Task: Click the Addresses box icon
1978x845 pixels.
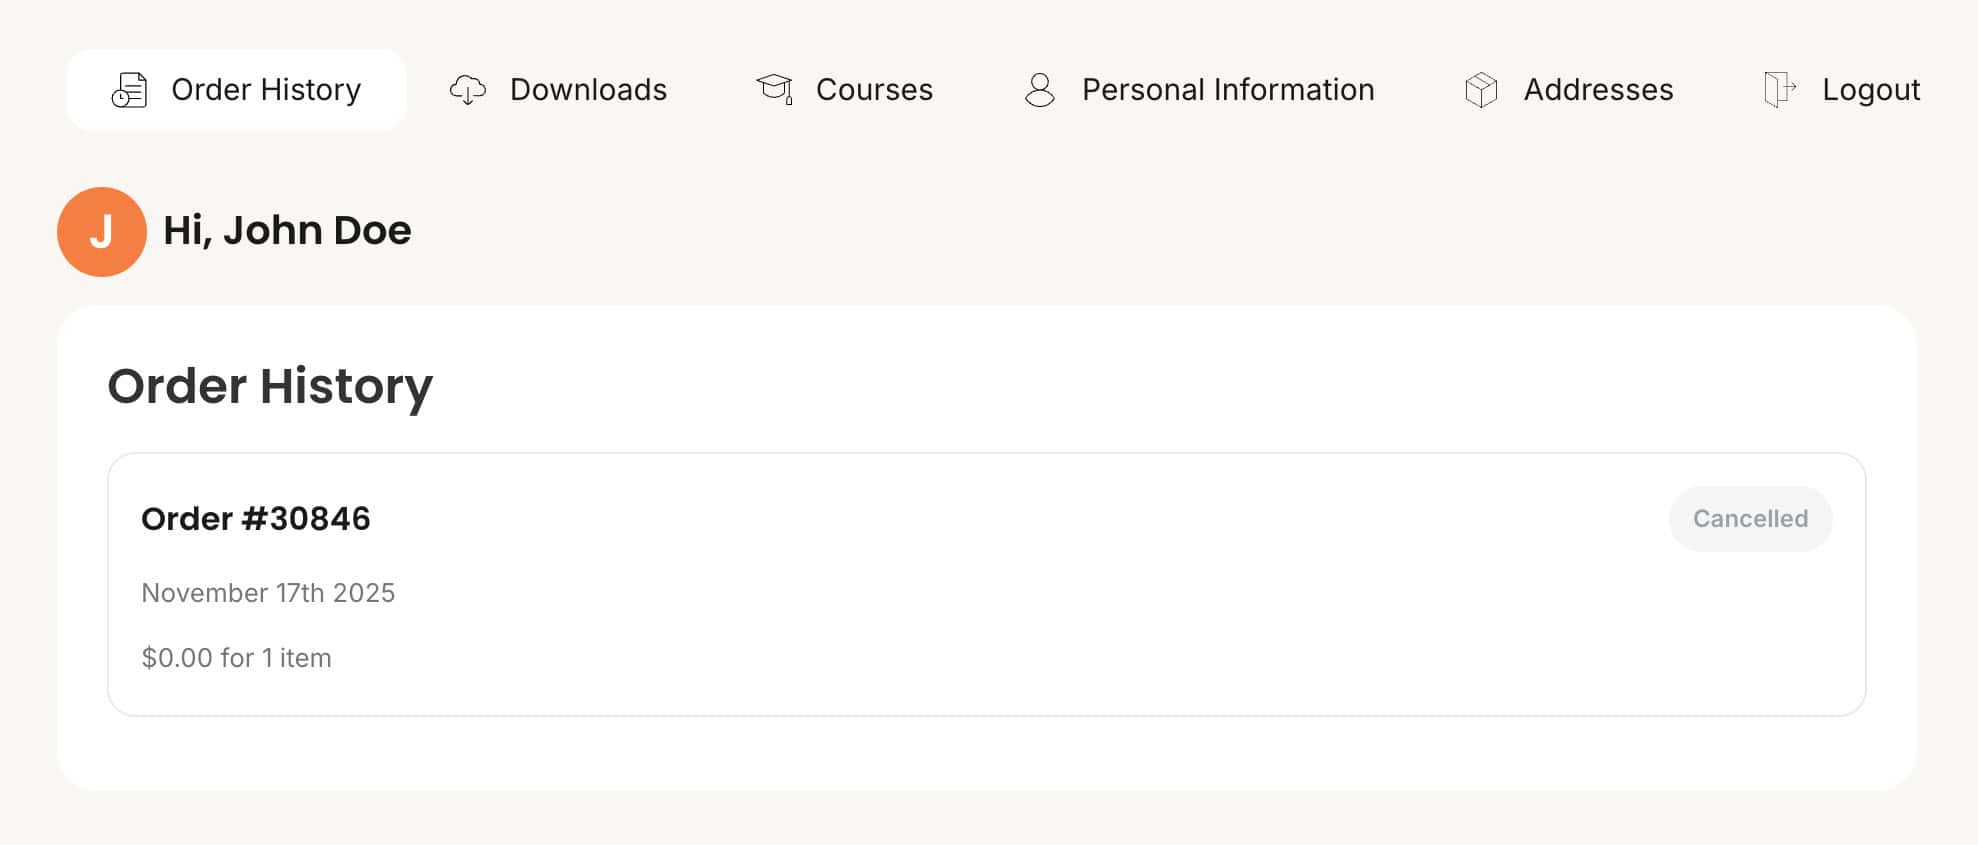Action: 1481,90
